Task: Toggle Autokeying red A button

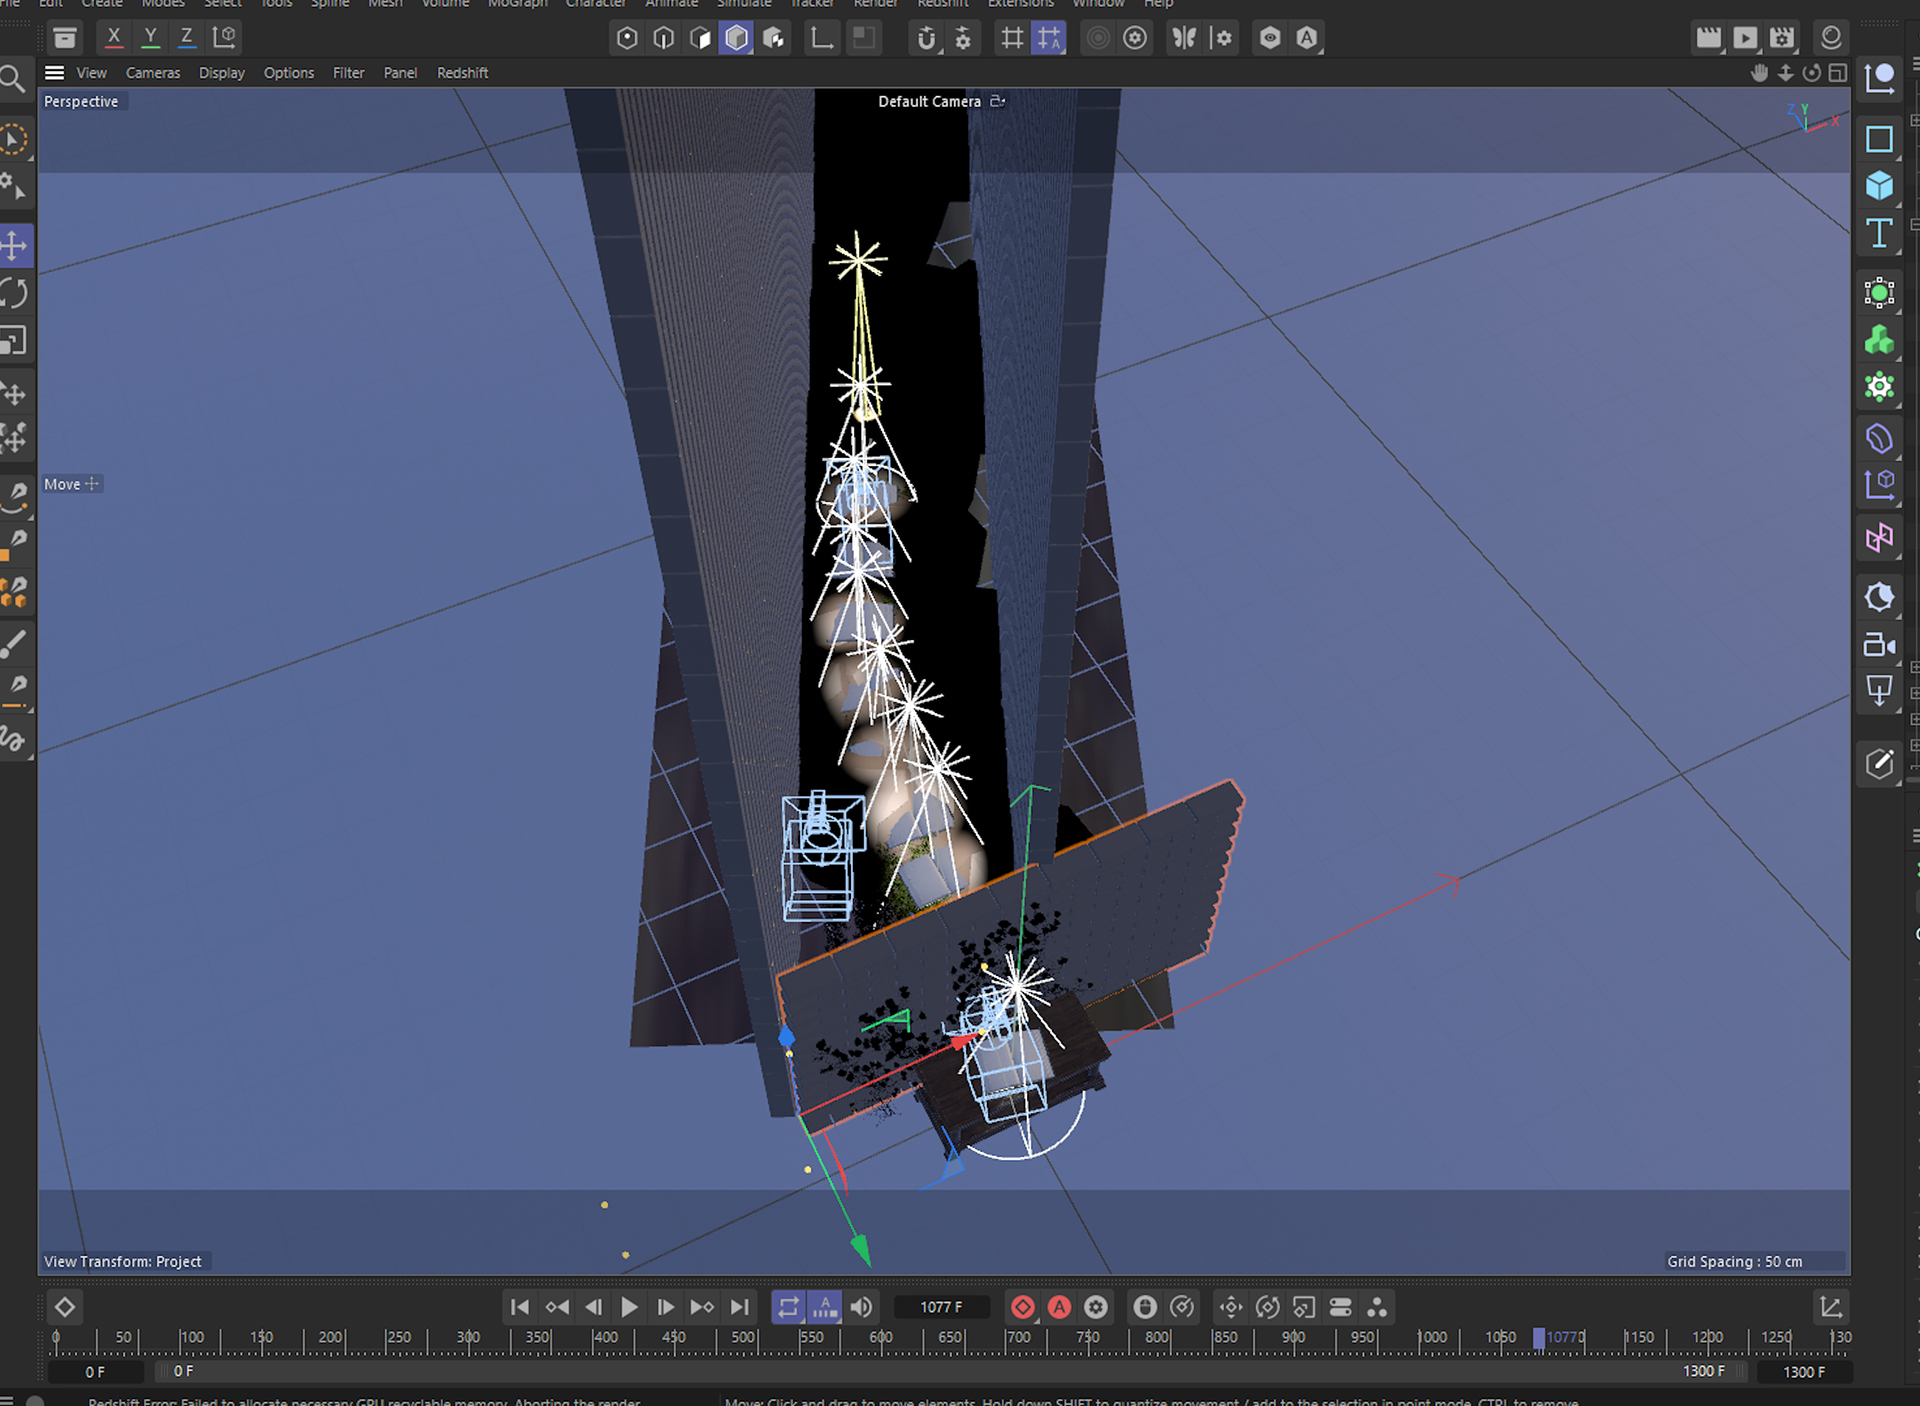Action: (1059, 1307)
